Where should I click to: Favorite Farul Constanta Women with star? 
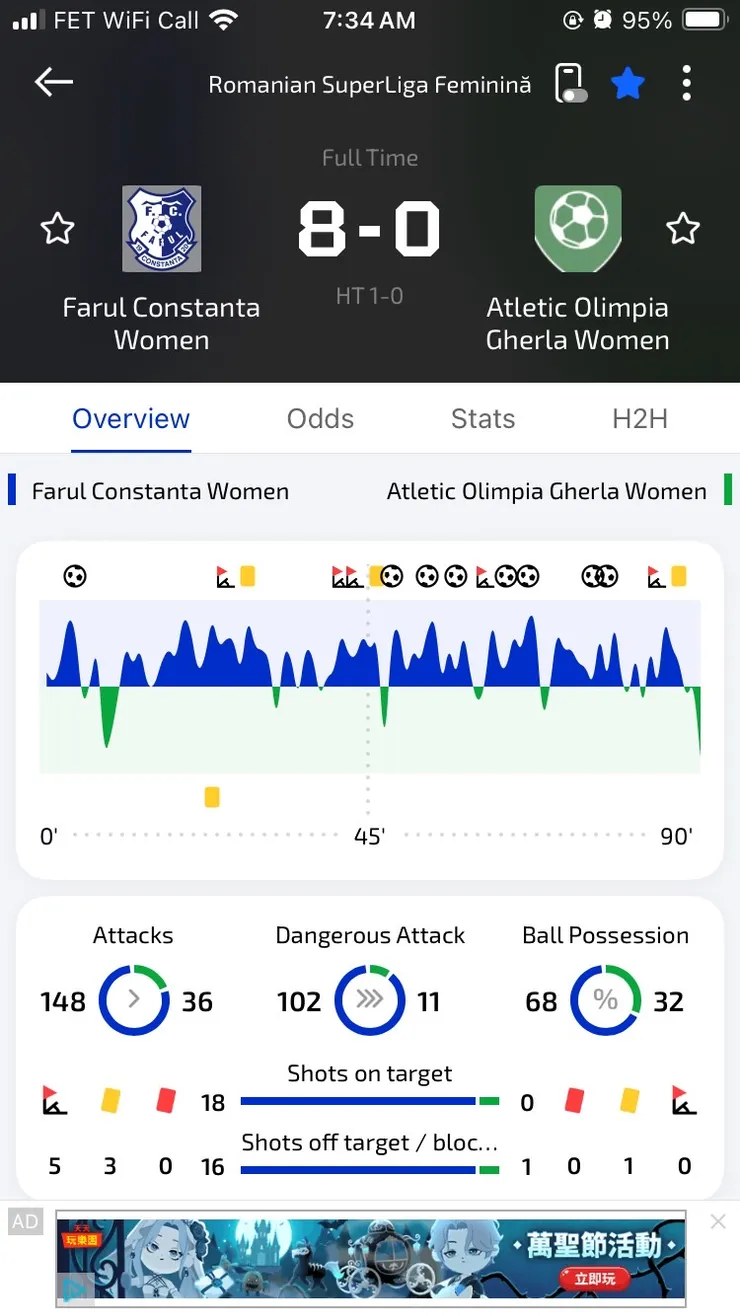[57, 229]
